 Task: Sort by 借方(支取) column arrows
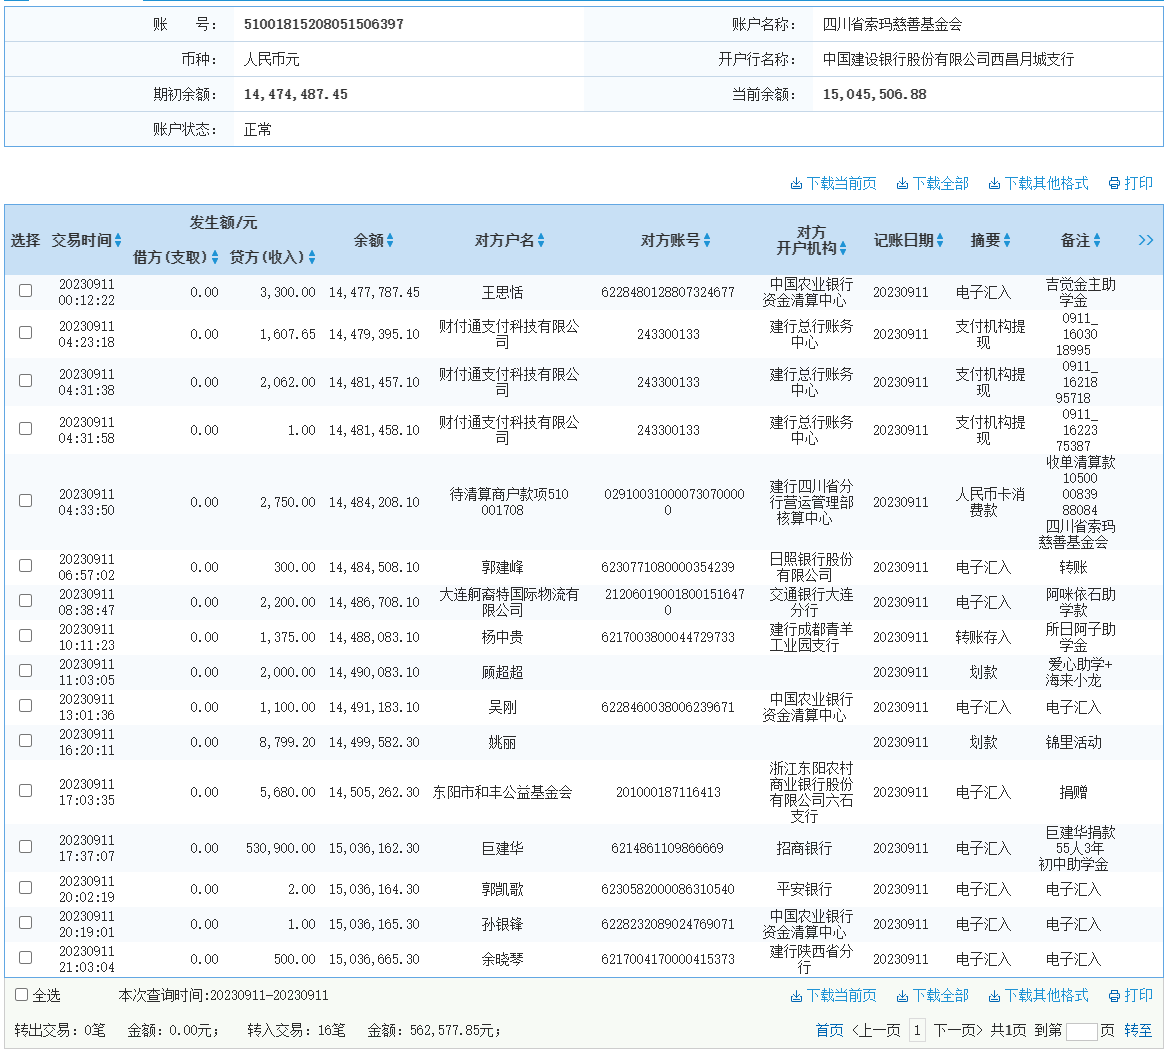tap(215, 258)
